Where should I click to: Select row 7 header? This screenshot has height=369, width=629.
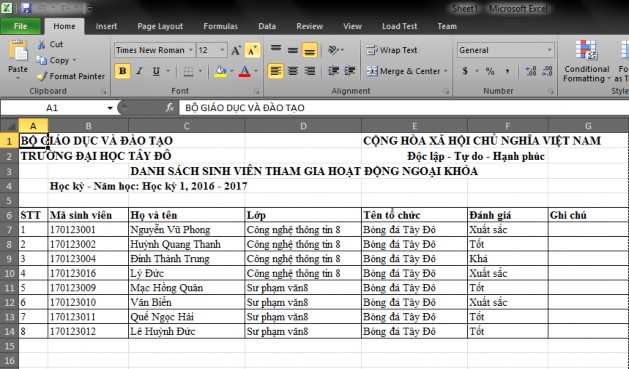(9, 230)
